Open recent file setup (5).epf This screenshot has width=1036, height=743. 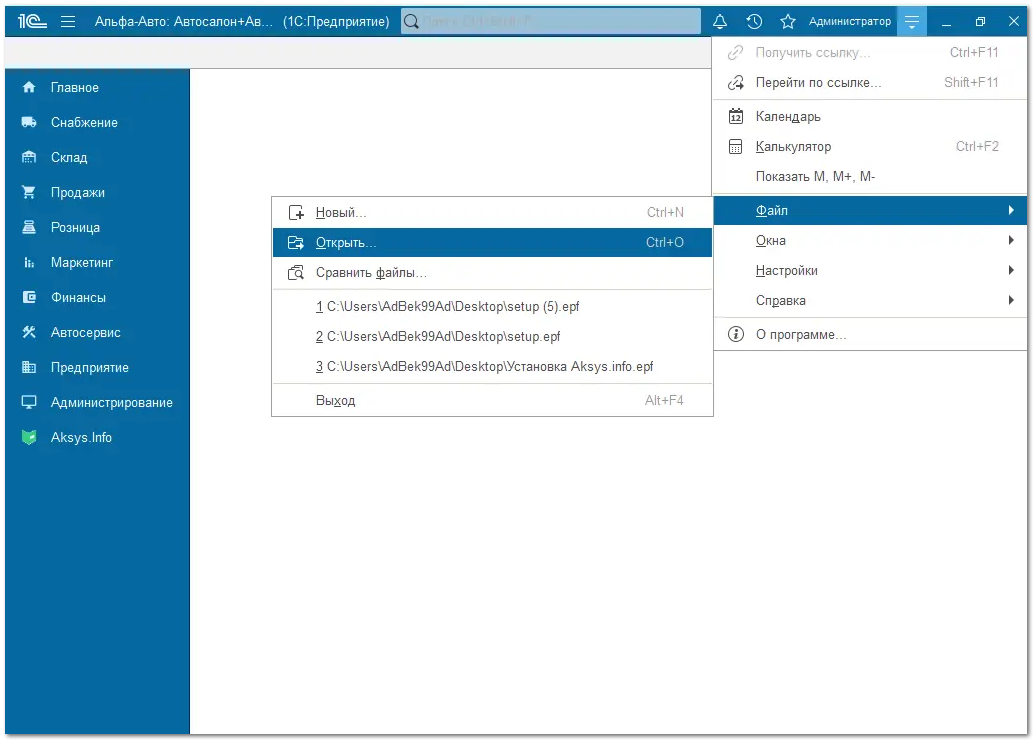coord(492,306)
